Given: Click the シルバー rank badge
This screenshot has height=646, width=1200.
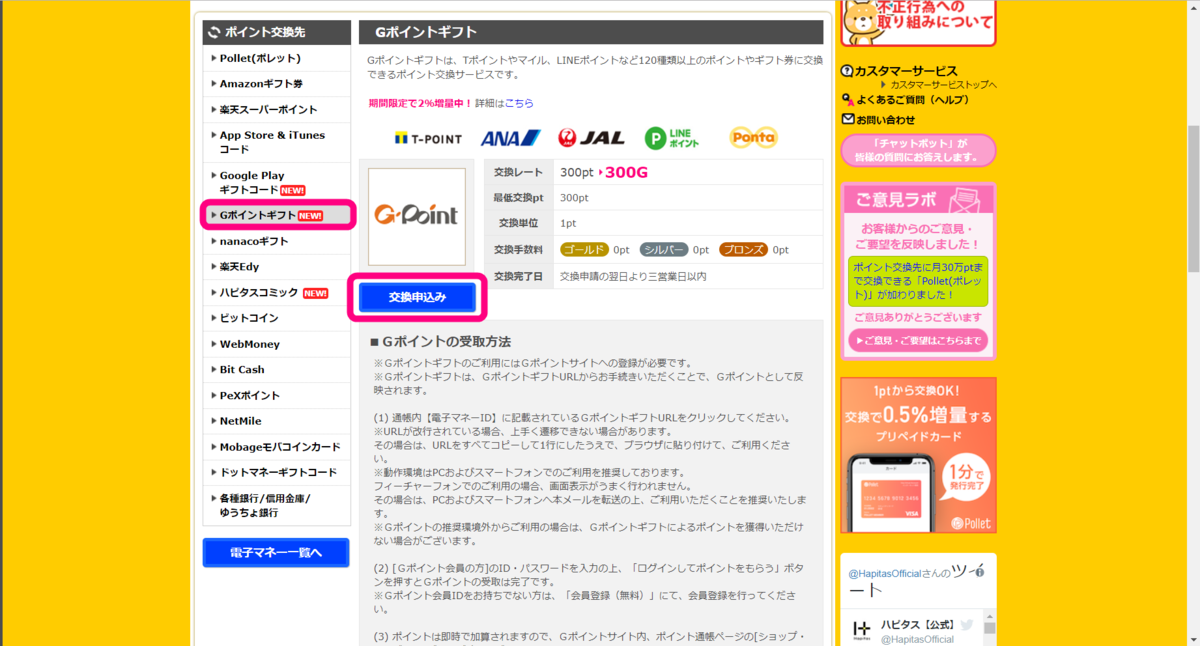Looking at the screenshot, I should [x=664, y=250].
